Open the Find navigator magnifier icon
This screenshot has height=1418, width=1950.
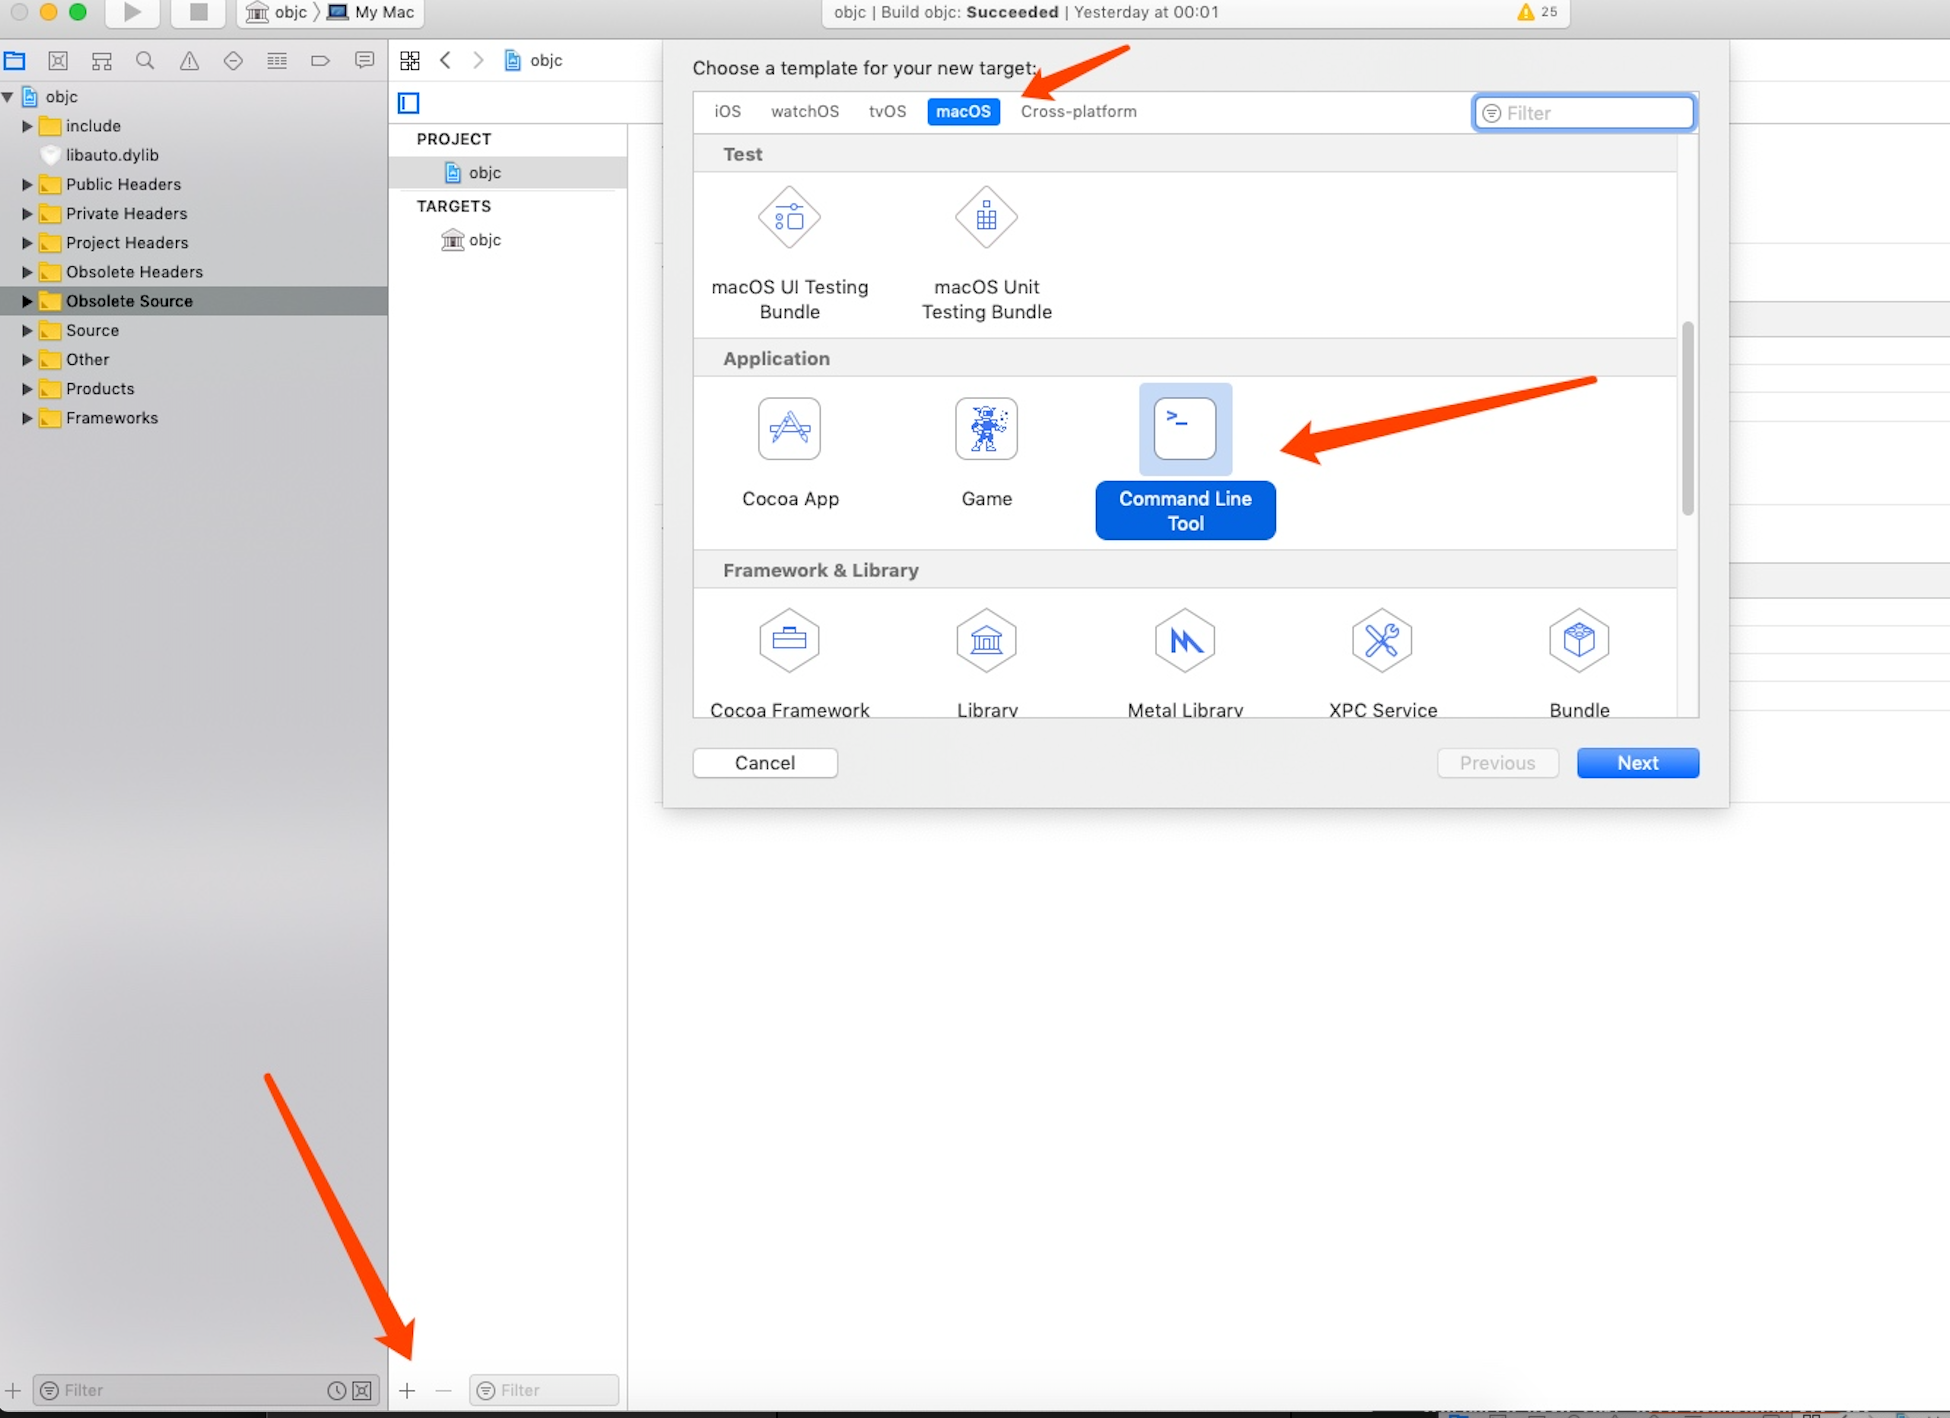click(x=145, y=60)
